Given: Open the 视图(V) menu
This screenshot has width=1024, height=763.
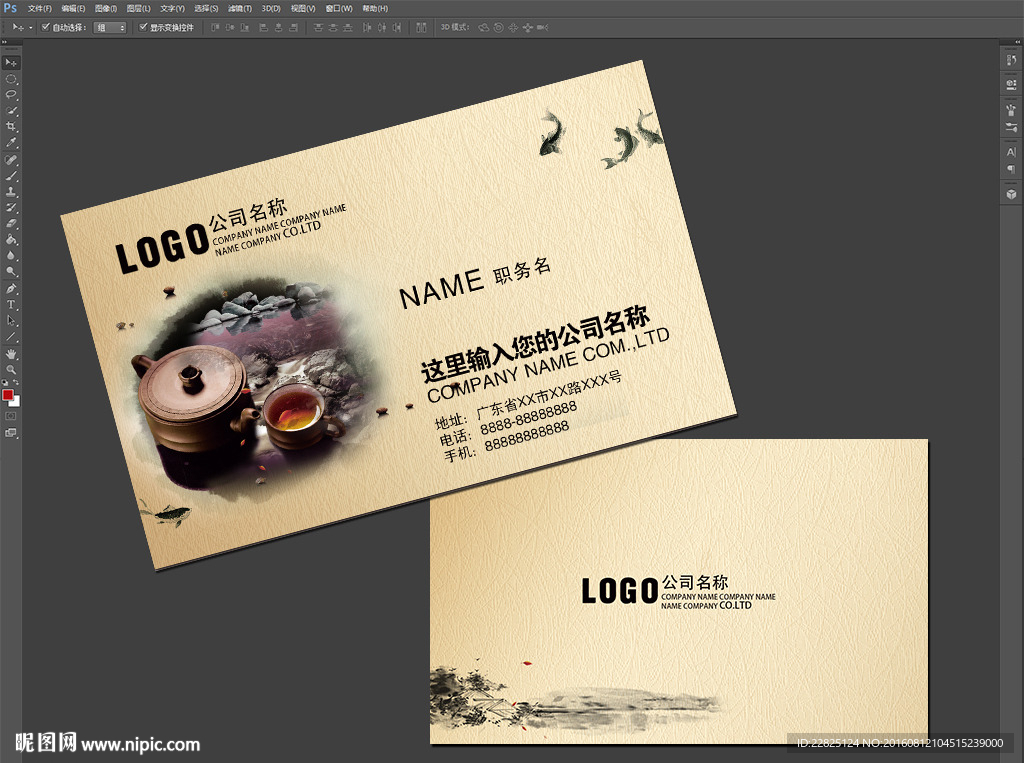Looking at the screenshot, I should pos(303,8).
